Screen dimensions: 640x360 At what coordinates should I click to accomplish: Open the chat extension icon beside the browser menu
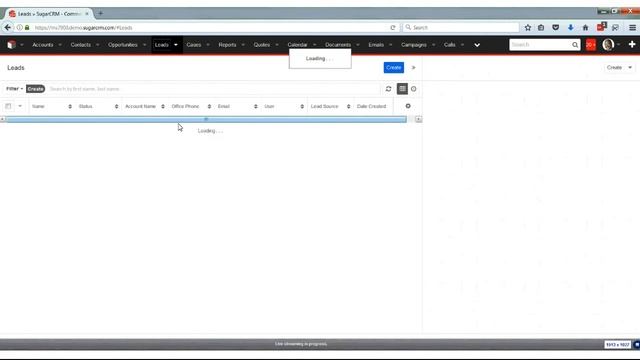[616, 27]
